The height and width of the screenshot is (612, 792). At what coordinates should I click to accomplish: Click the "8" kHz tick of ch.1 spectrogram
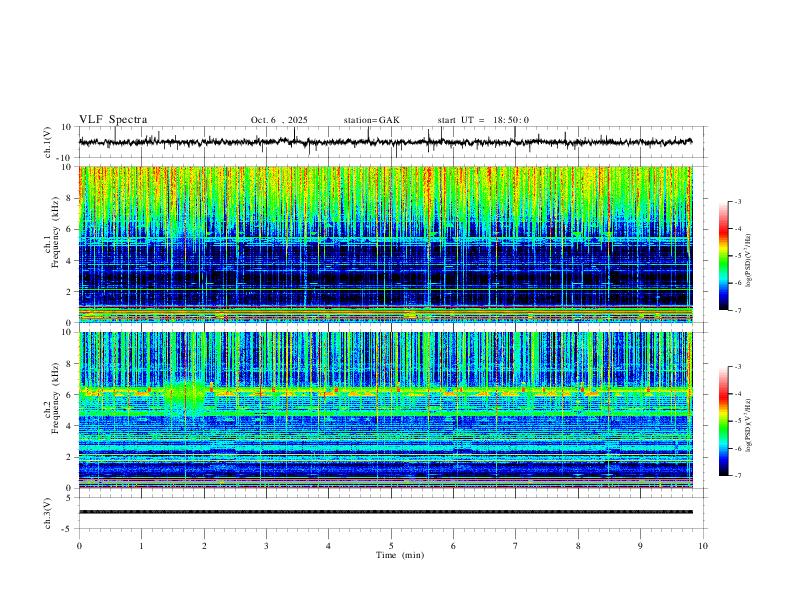(70, 198)
